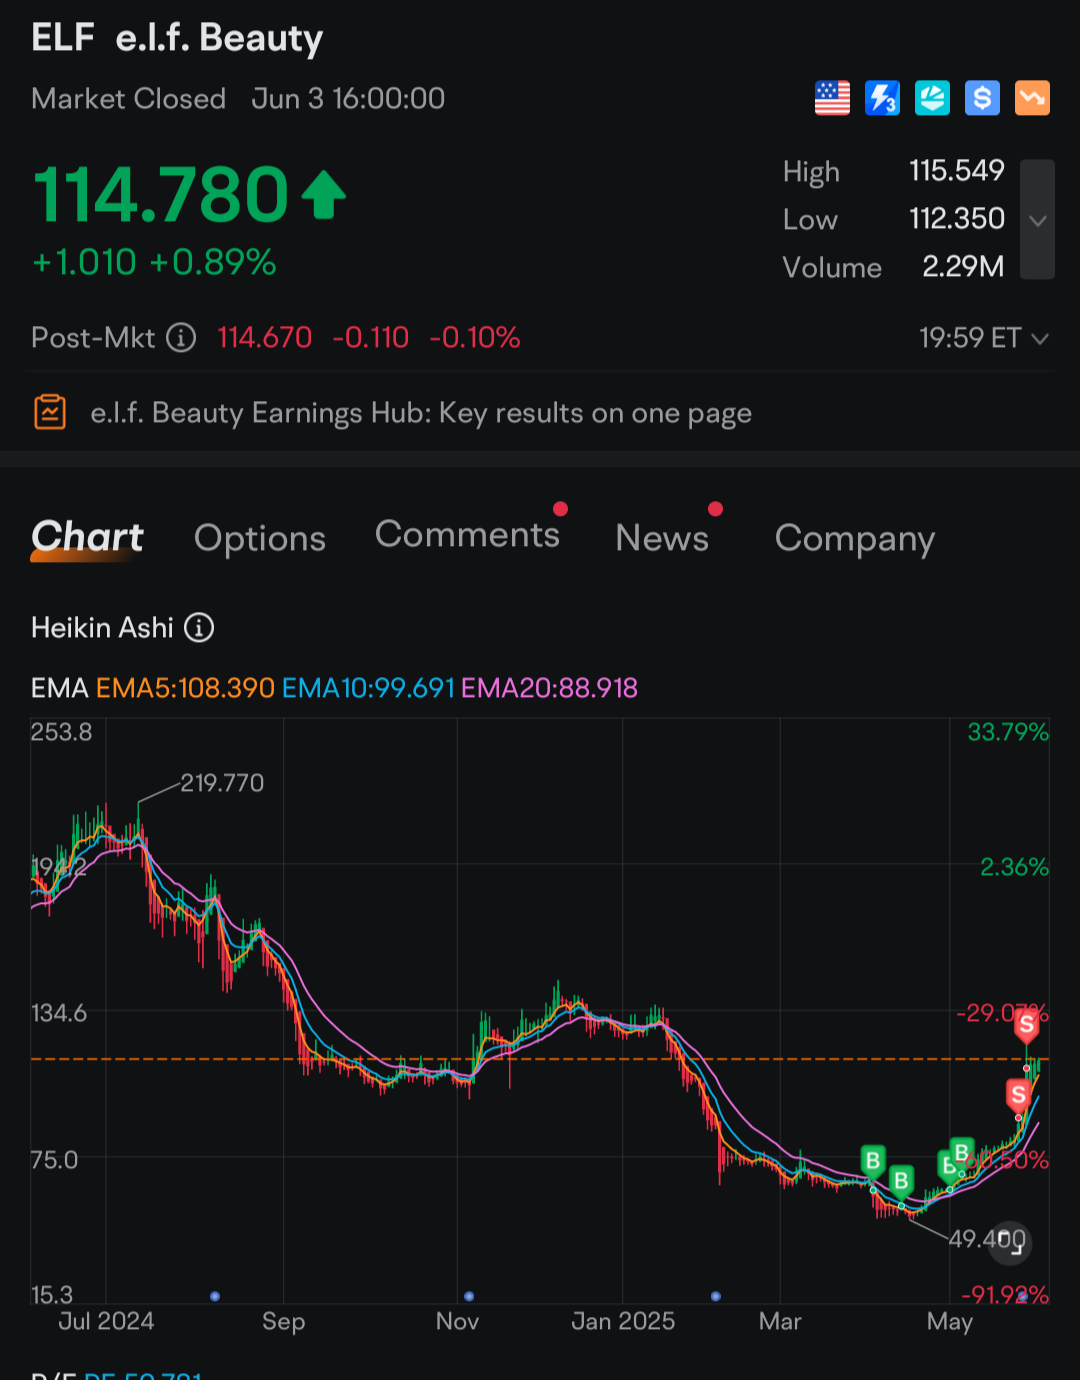Open the News tab
Image resolution: width=1080 pixels, height=1380 pixels.
click(x=662, y=538)
